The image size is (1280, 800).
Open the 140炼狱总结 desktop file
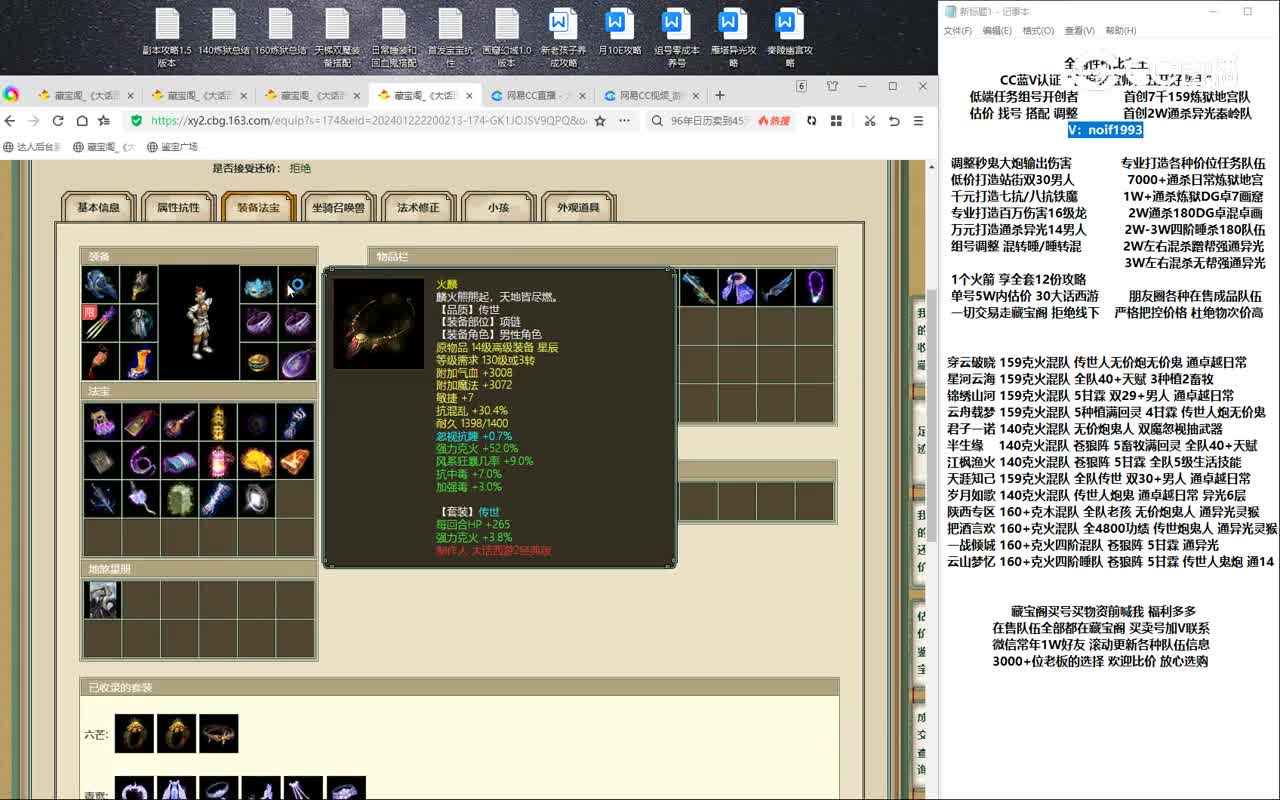coord(224,32)
